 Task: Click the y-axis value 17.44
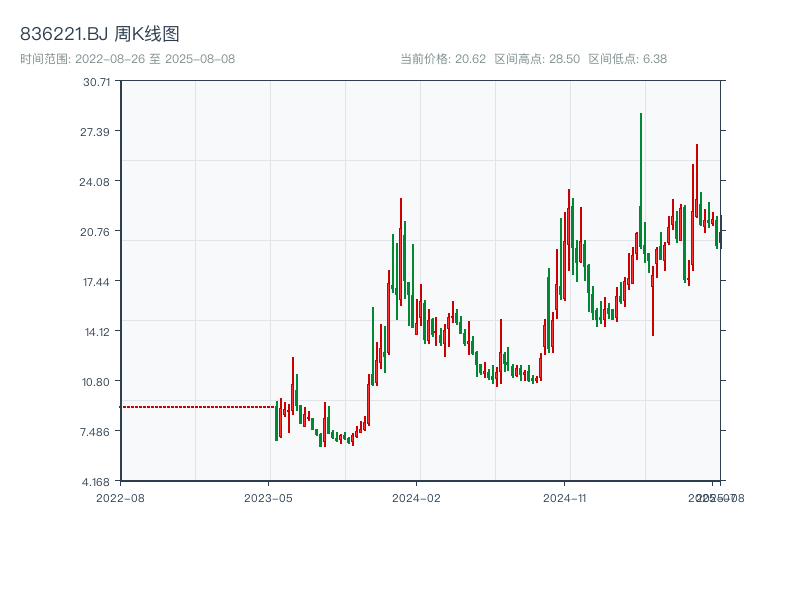coord(96,282)
